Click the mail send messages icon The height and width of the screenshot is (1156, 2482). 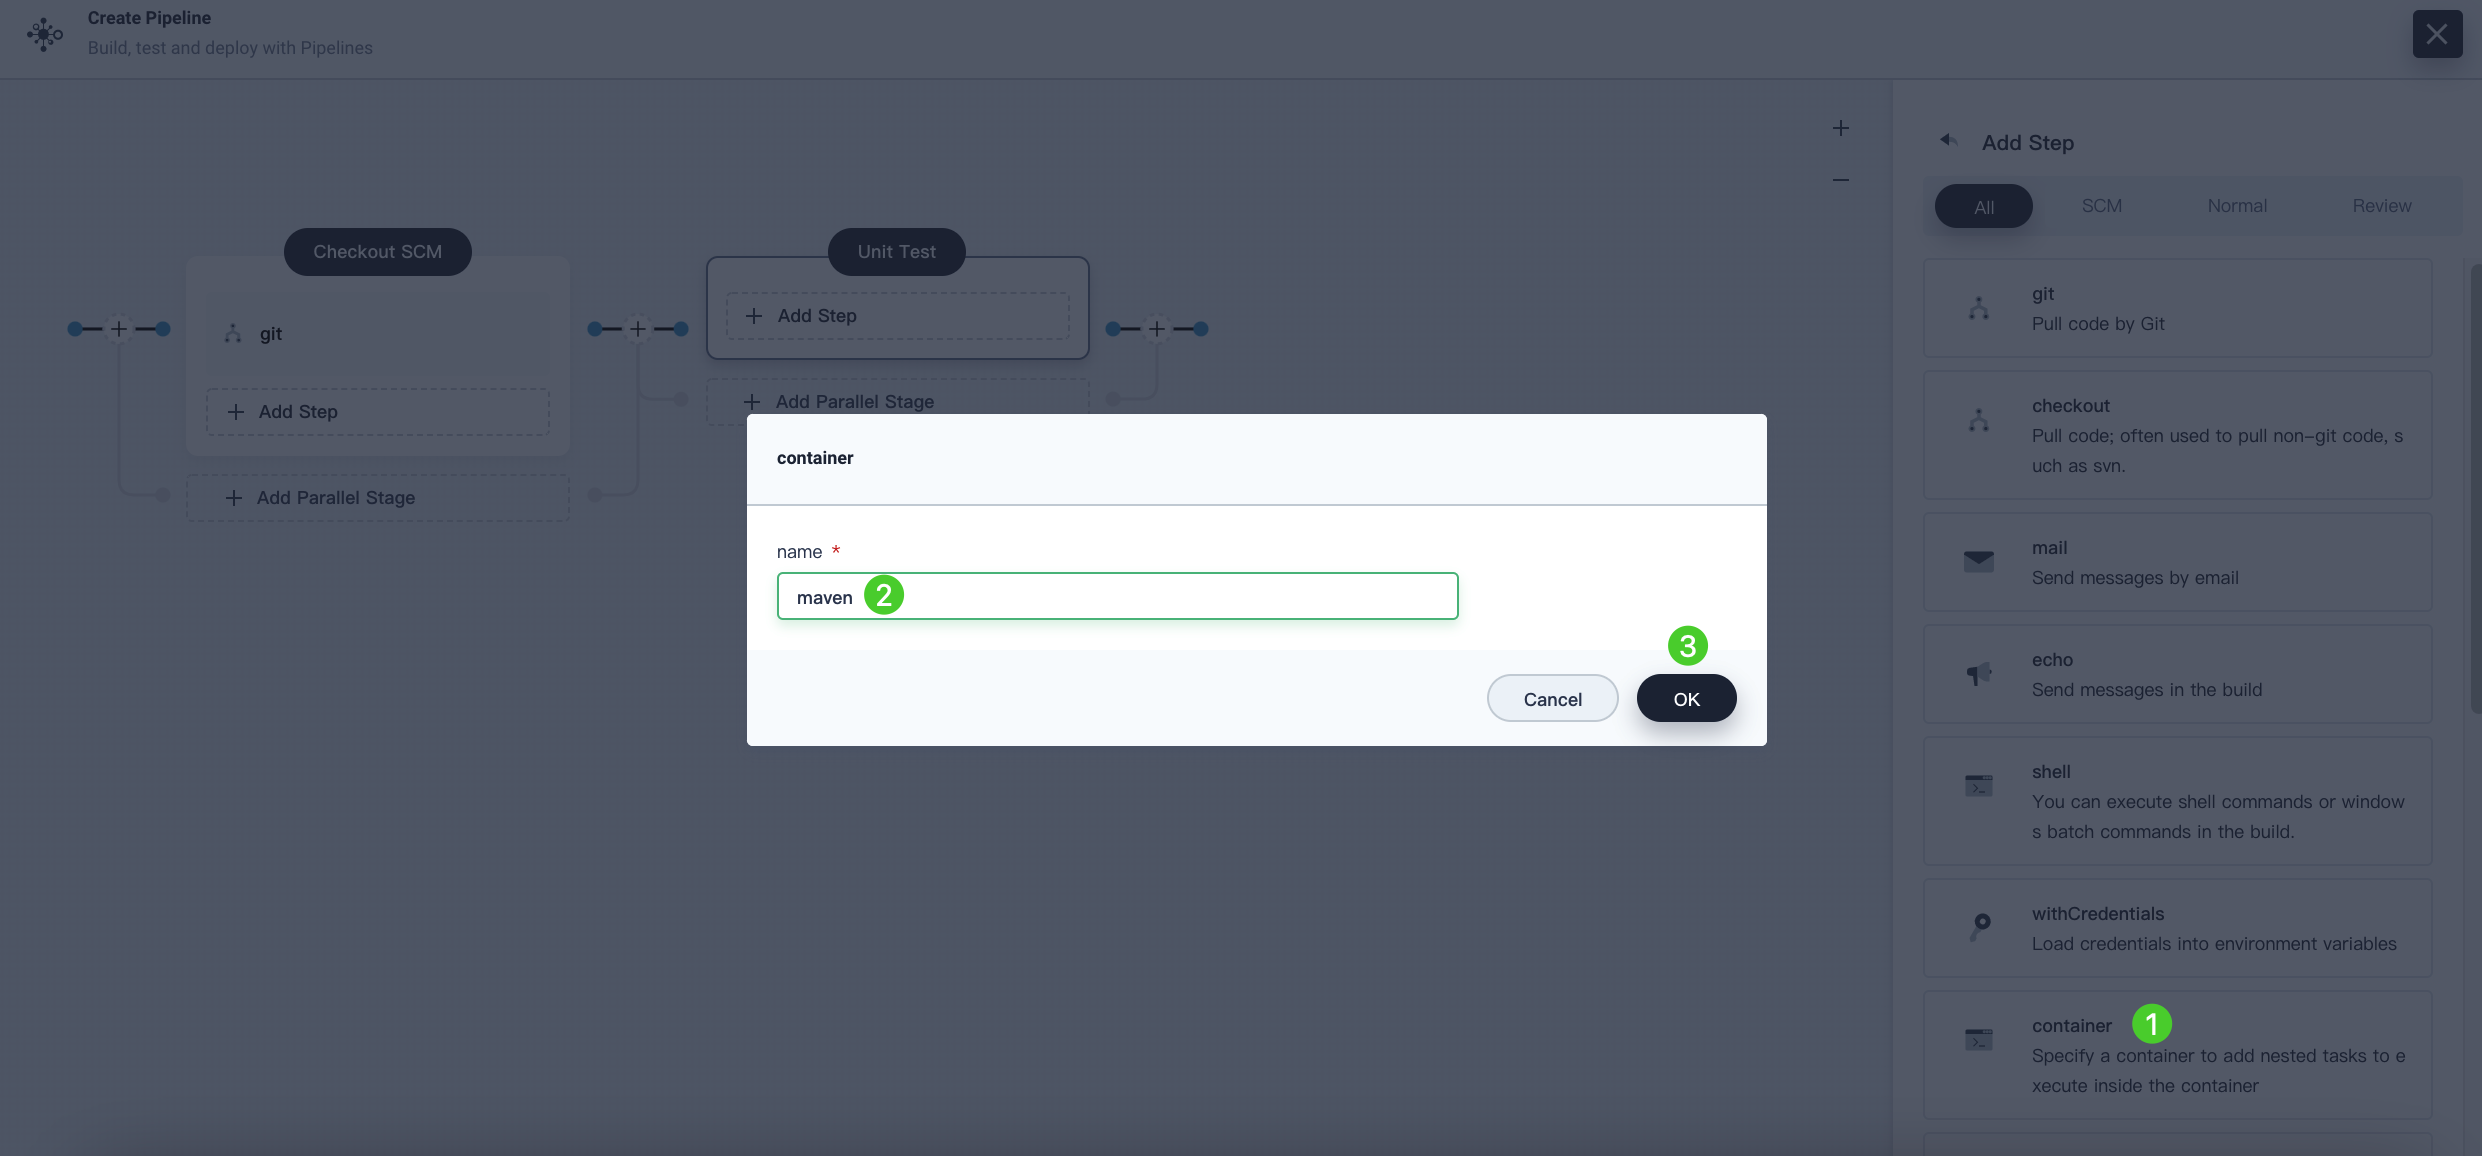tap(1979, 562)
